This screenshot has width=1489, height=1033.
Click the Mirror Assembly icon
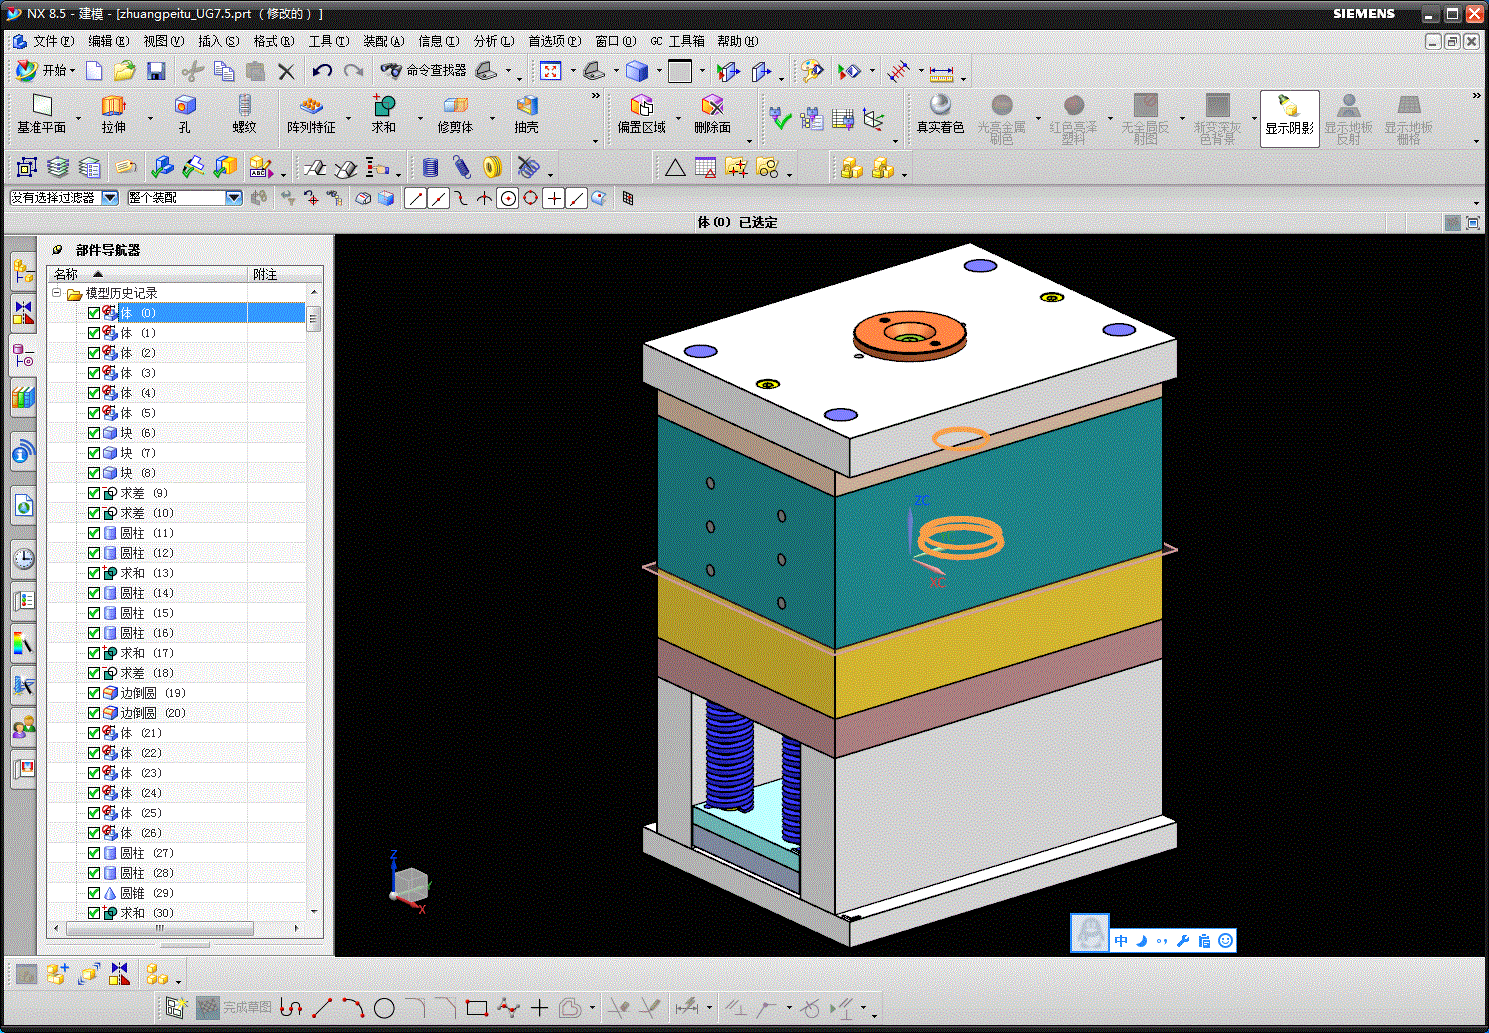pyautogui.click(x=120, y=973)
